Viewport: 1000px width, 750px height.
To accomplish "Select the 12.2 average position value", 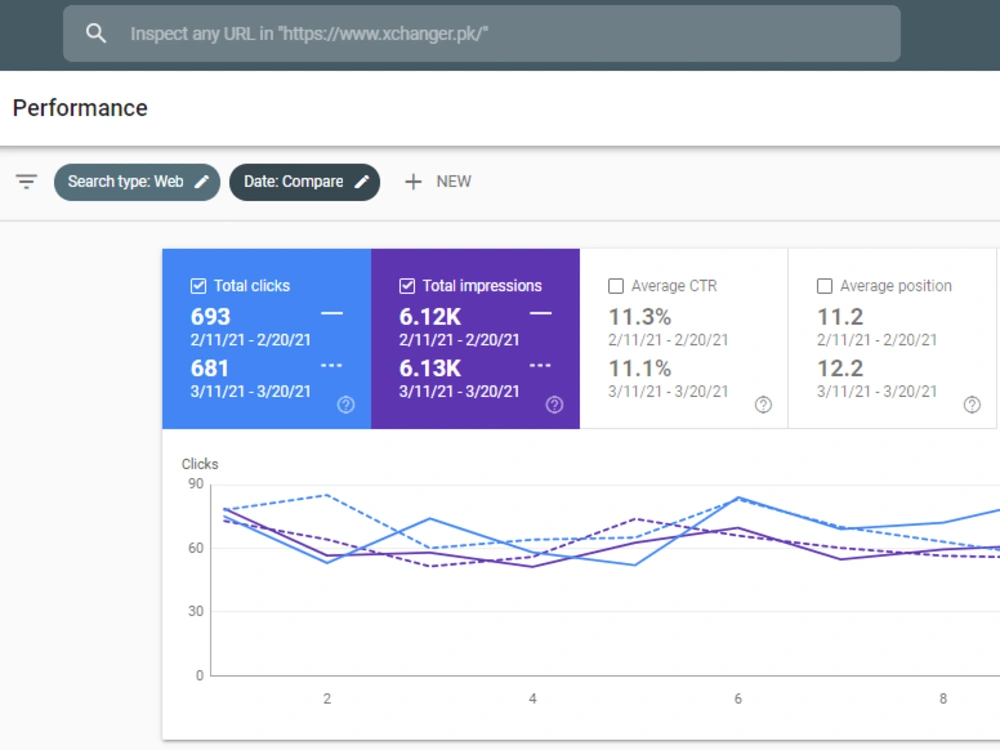I will tap(840, 368).
